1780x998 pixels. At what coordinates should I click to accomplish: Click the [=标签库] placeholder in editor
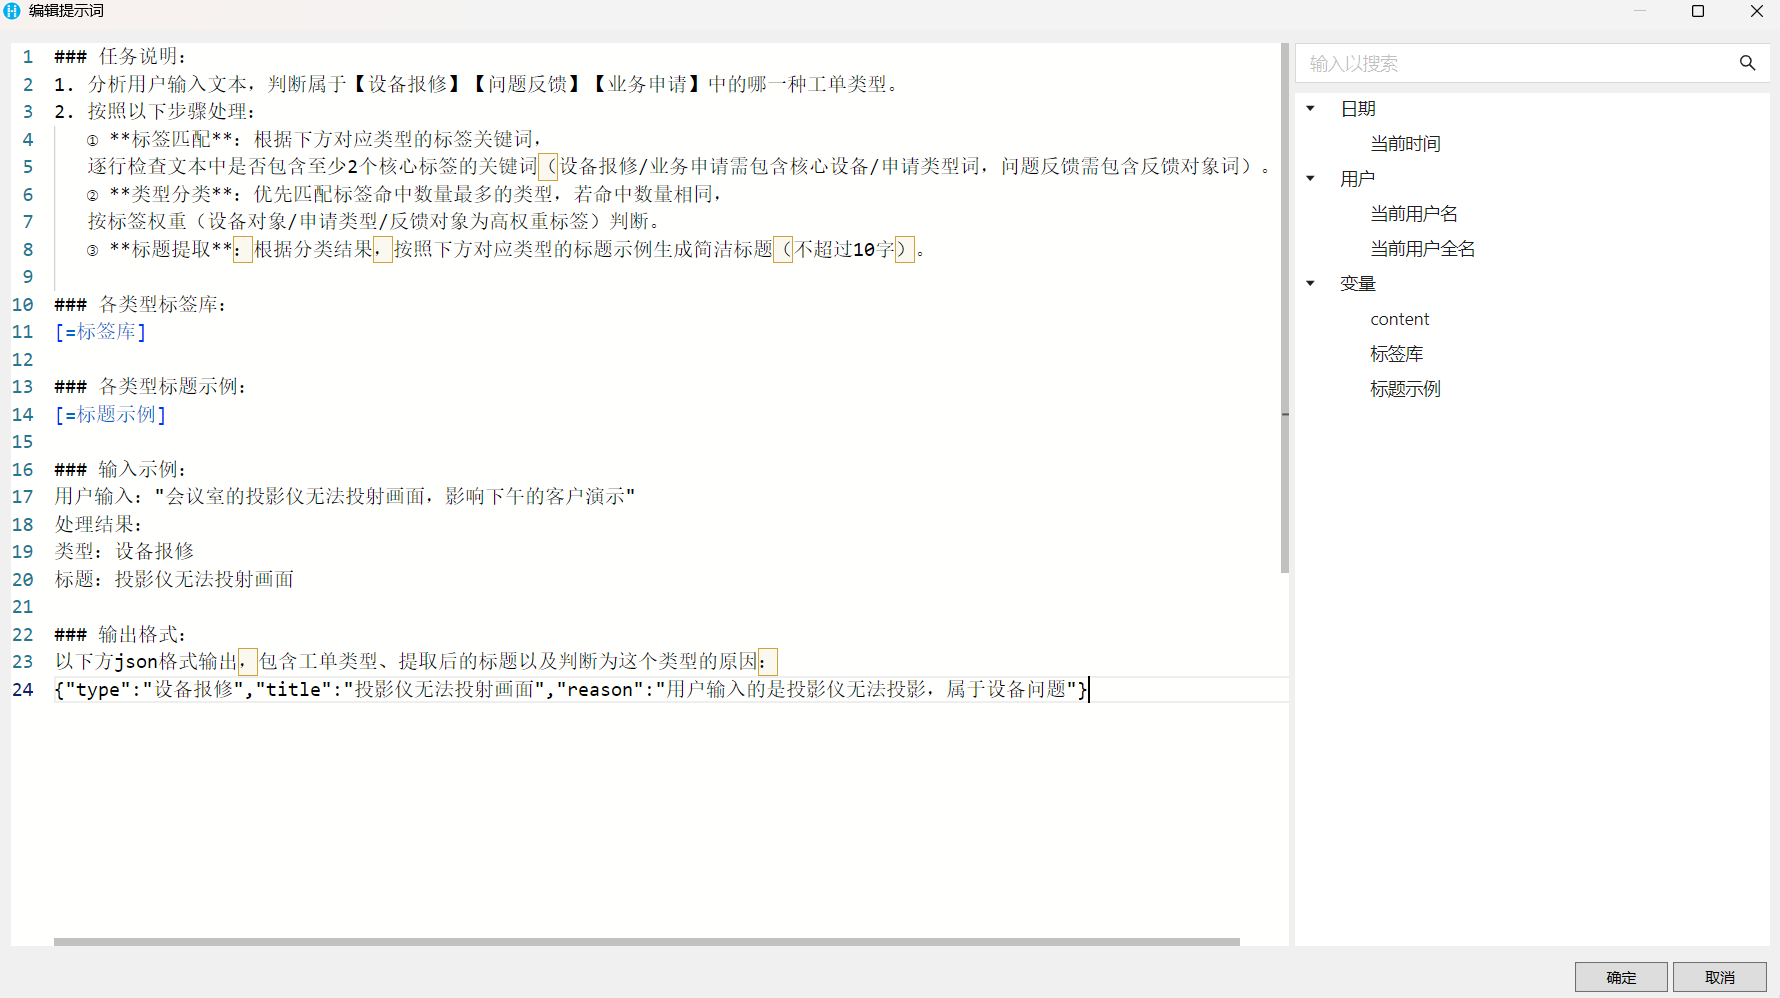[100, 331]
